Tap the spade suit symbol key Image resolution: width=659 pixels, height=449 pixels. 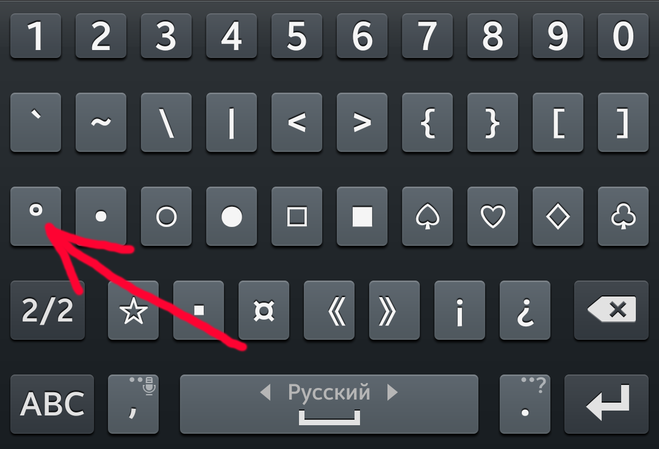pos(427,216)
